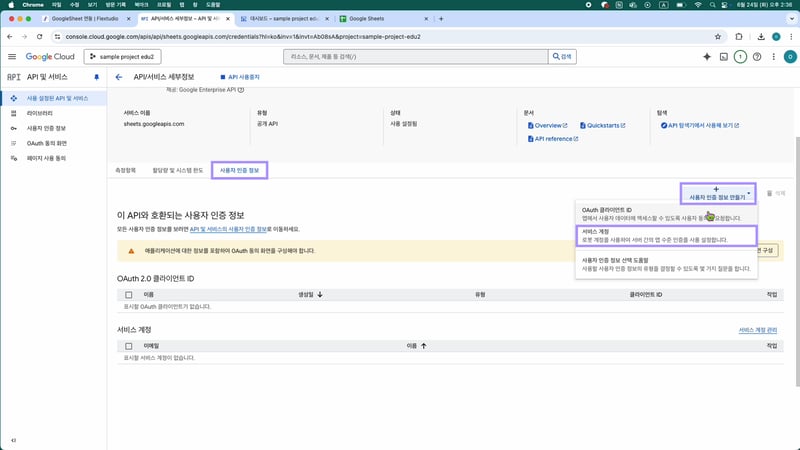Open the Apple menu
This screenshot has height=450, width=800.
tap(11, 5)
